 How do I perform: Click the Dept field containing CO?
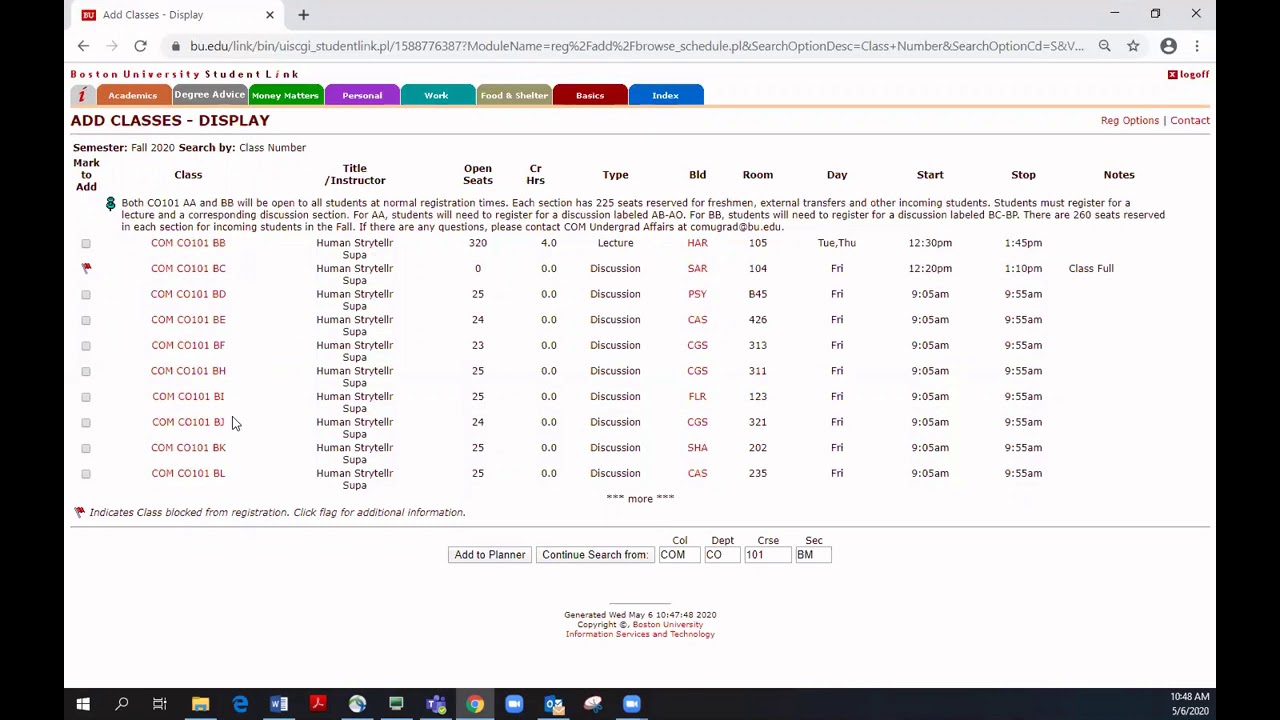(722, 555)
